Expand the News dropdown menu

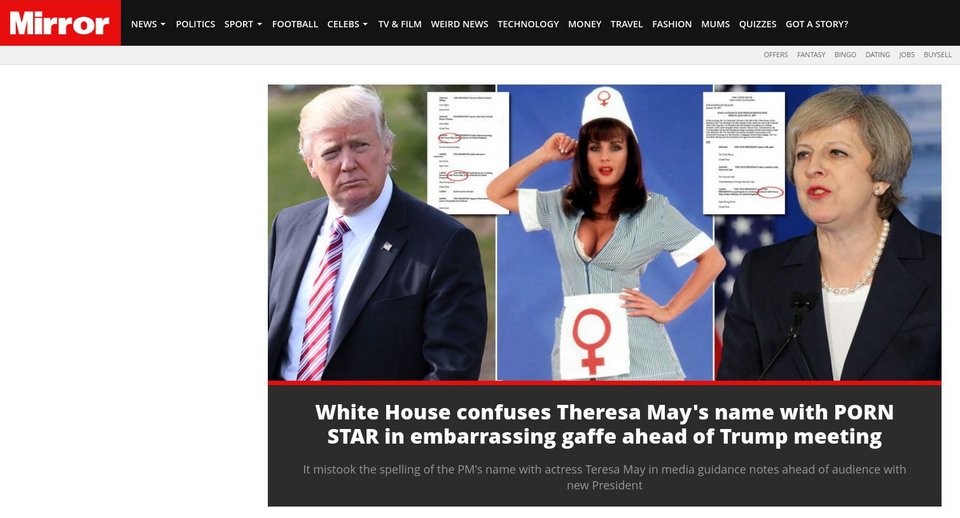coord(148,24)
